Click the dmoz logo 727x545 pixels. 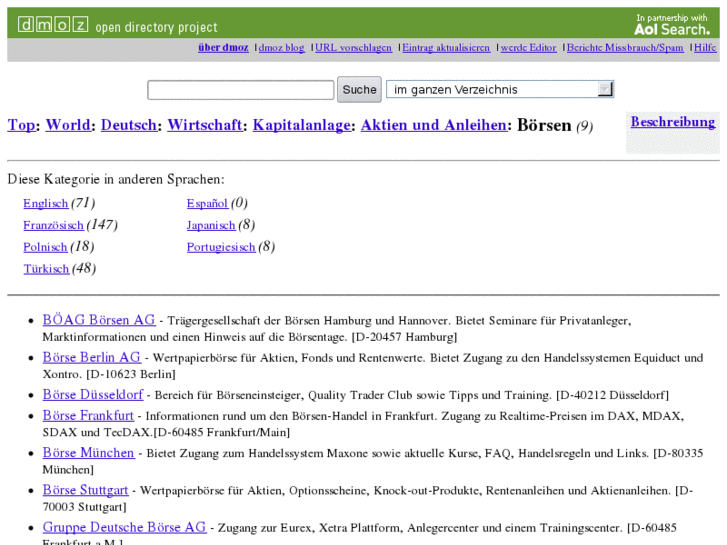(x=53, y=24)
